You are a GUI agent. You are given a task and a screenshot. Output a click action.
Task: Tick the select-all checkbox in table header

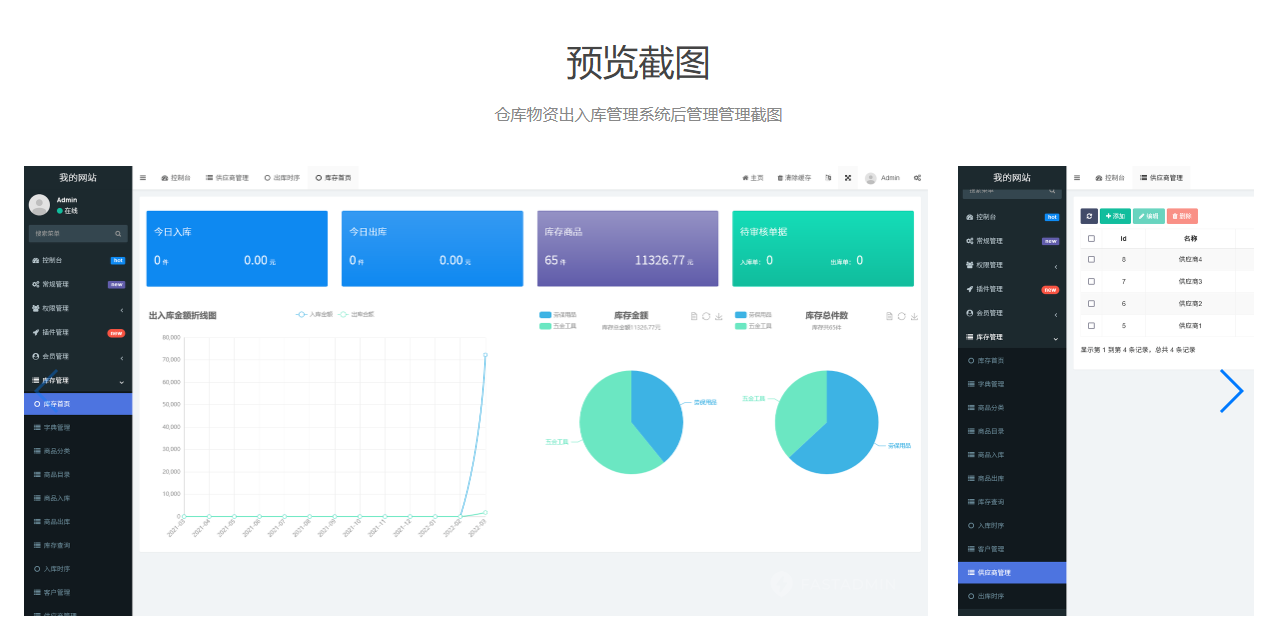point(1091,238)
